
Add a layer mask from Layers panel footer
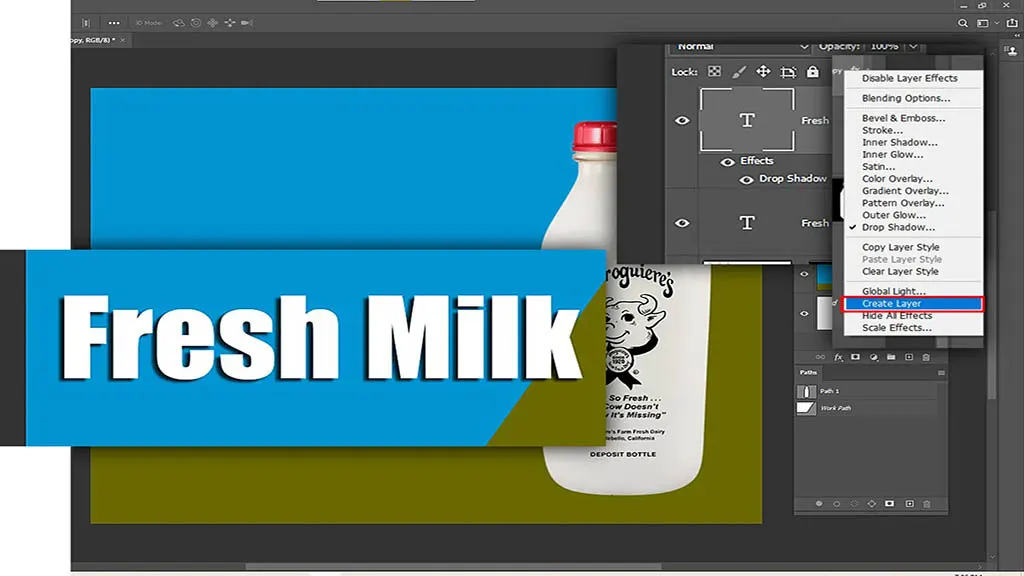(x=856, y=357)
